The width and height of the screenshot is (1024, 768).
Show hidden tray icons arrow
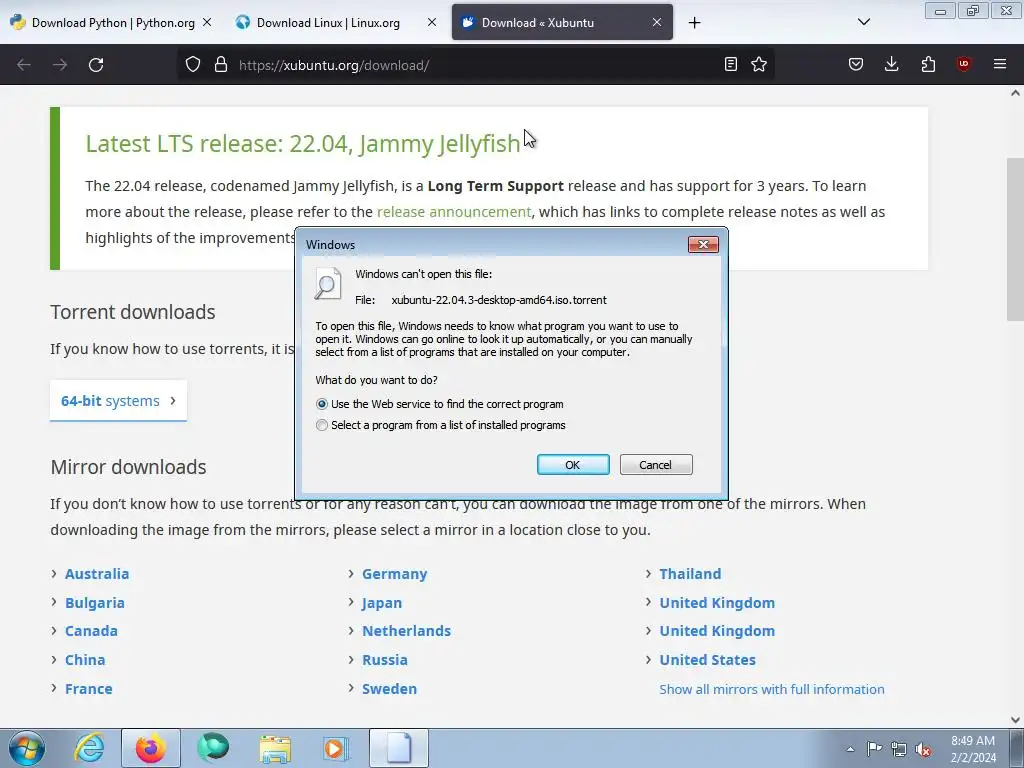[x=850, y=749]
